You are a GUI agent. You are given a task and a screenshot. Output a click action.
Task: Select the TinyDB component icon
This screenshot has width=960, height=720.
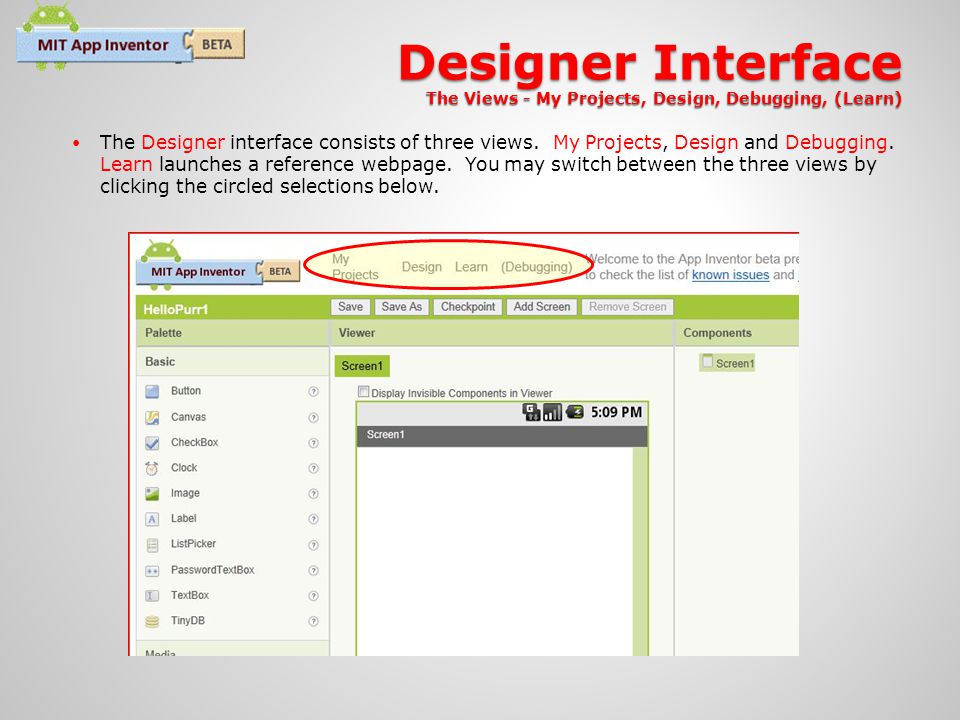tap(152, 621)
